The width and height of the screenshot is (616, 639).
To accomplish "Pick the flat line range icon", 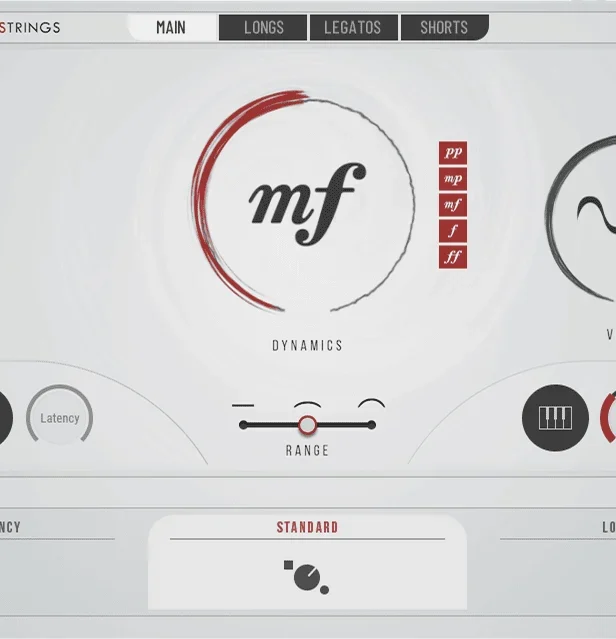I will click(x=243, y=405).
